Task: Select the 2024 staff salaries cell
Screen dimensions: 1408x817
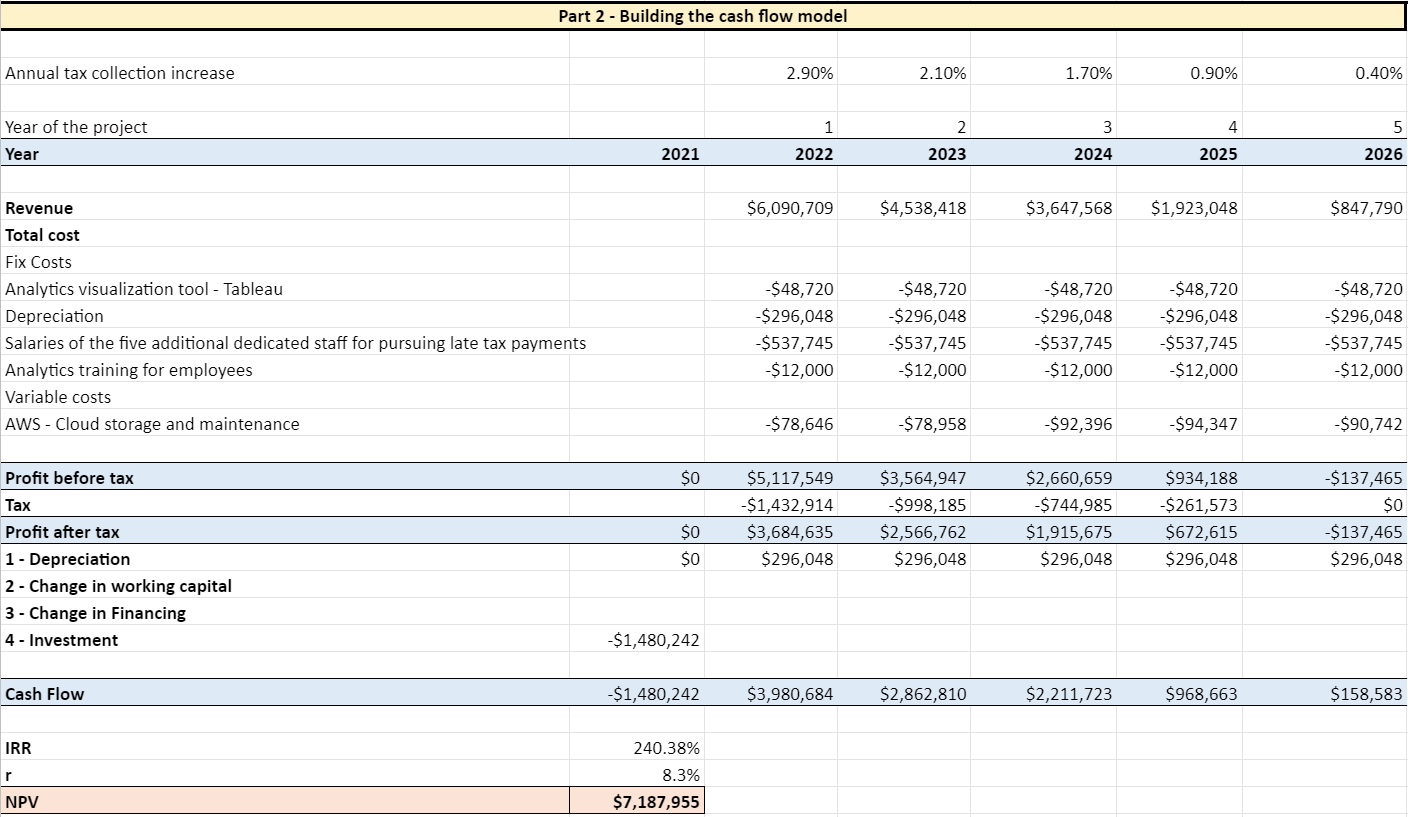Action: point(1078,343)
